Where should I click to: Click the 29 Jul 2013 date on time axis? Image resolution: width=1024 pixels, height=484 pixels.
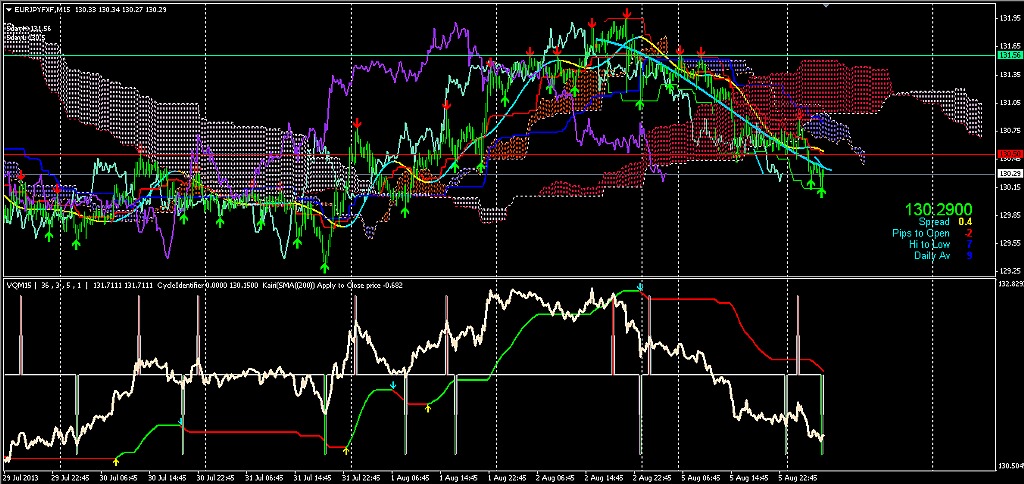[19, 477]
